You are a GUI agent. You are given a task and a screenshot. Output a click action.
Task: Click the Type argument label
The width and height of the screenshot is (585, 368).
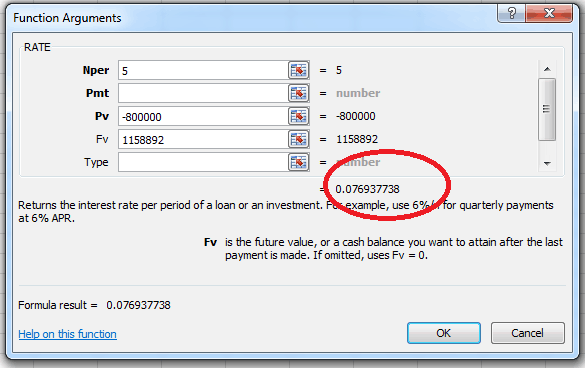(96, 163)
